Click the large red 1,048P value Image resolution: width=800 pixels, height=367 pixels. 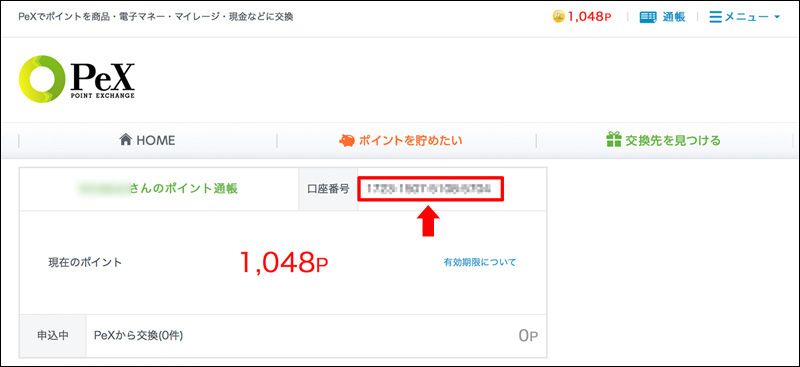pos(284,262)
